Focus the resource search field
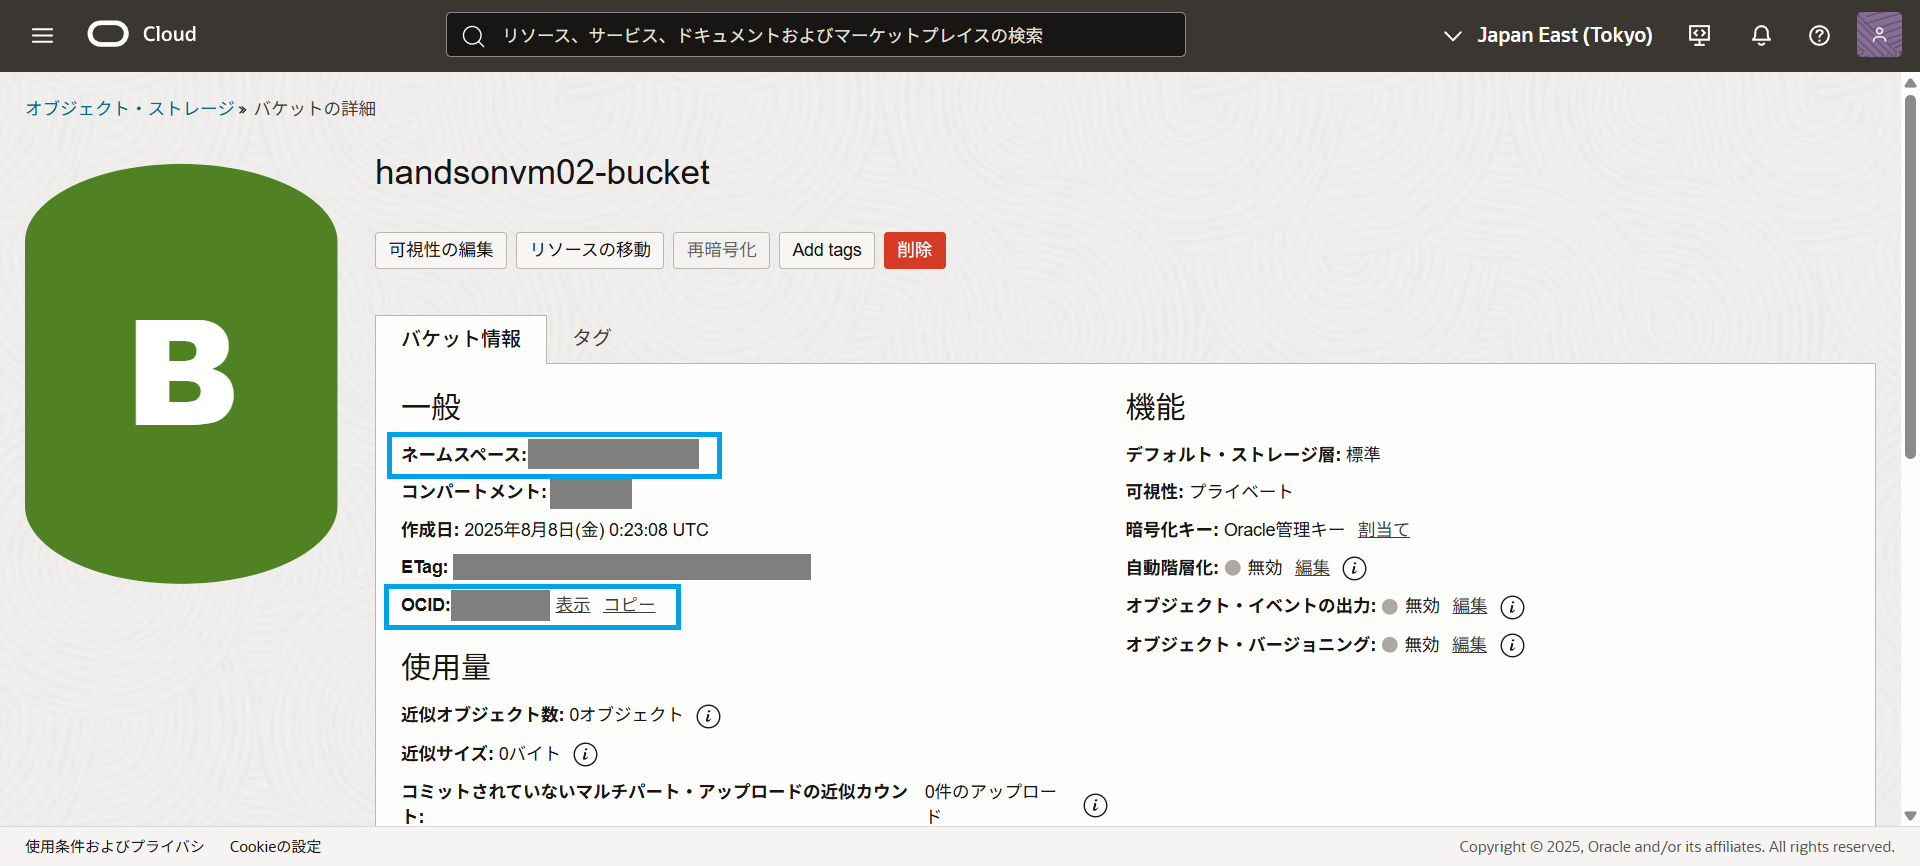 [815, 35]
